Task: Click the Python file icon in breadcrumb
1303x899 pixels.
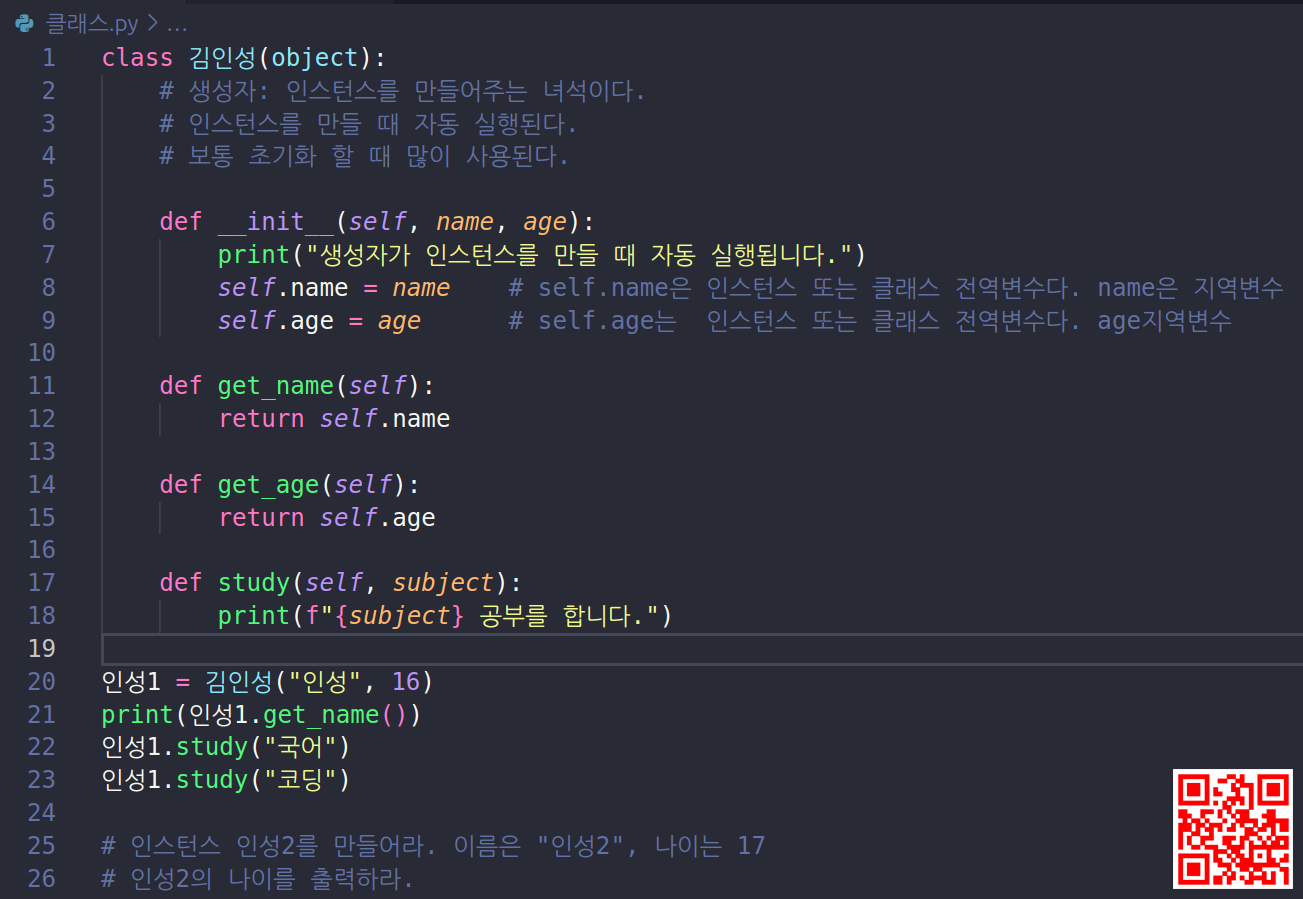Action: pyautogui.click(x=25, y=22)
